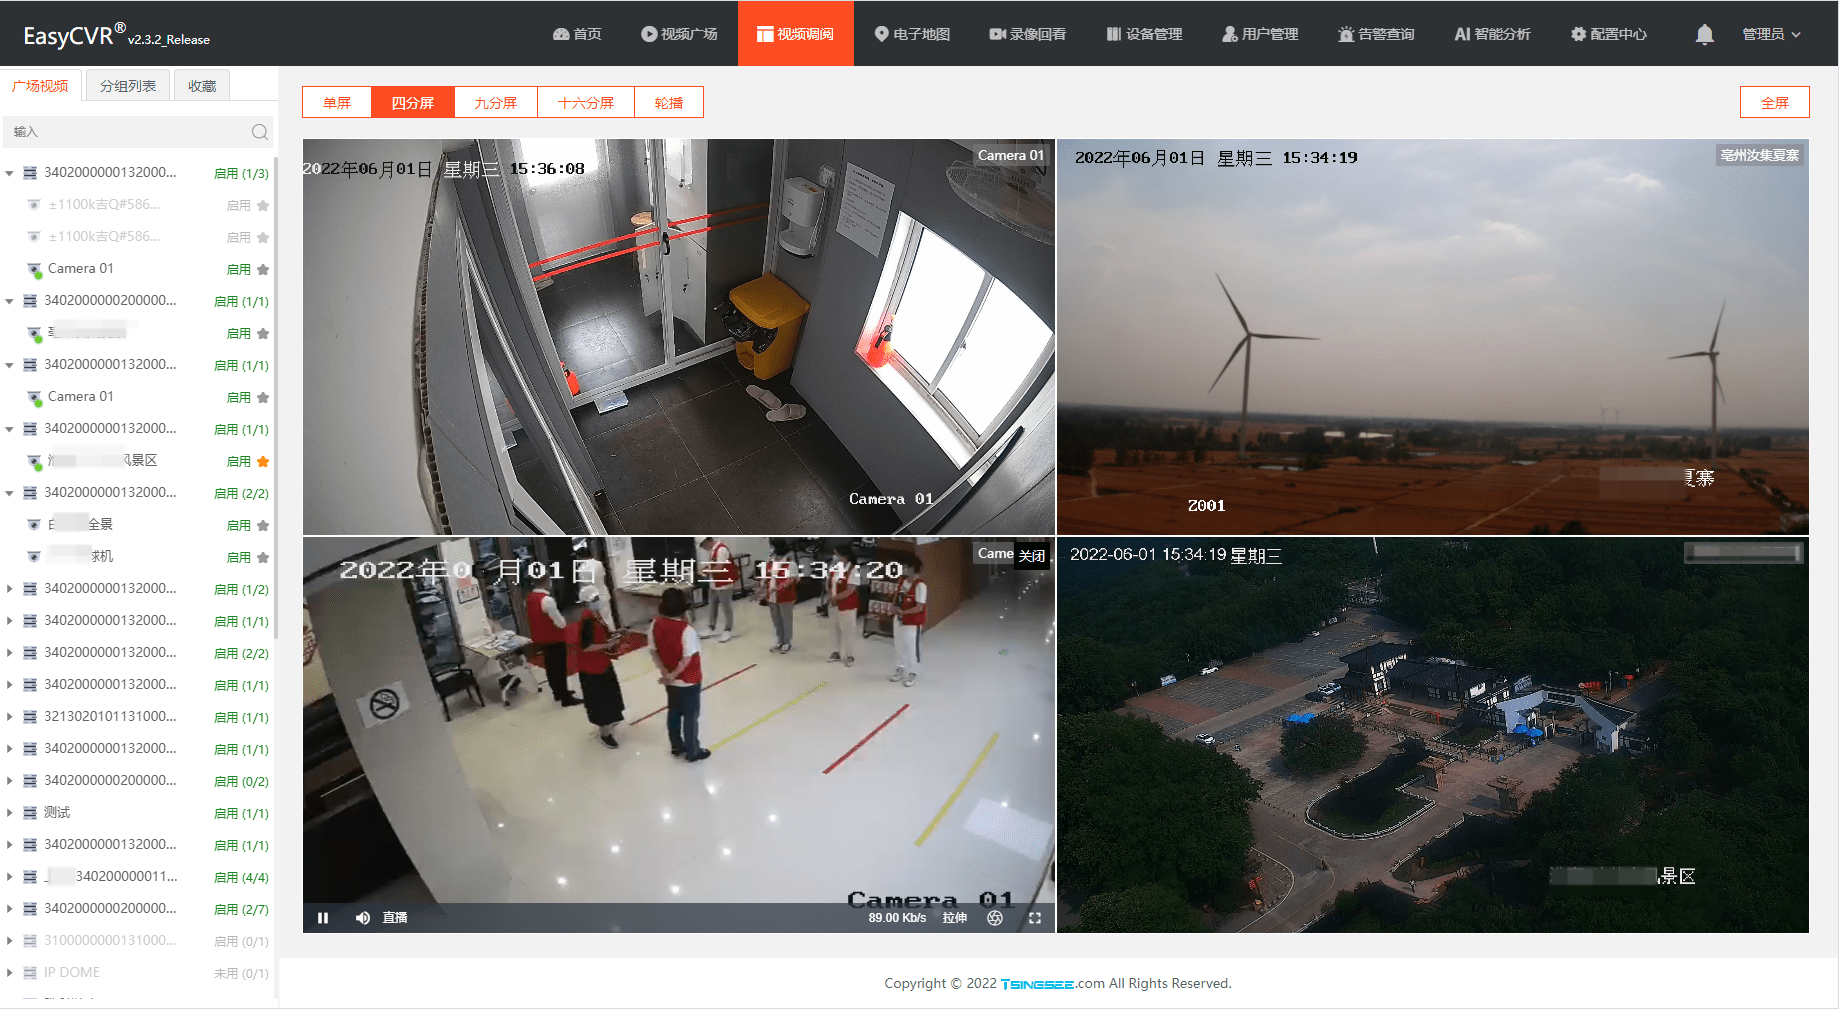Collapse the first 3402000000132000 device group
Image resolution: width=1839 pixels, height=1009 pixels.
(x=10, y=172)
